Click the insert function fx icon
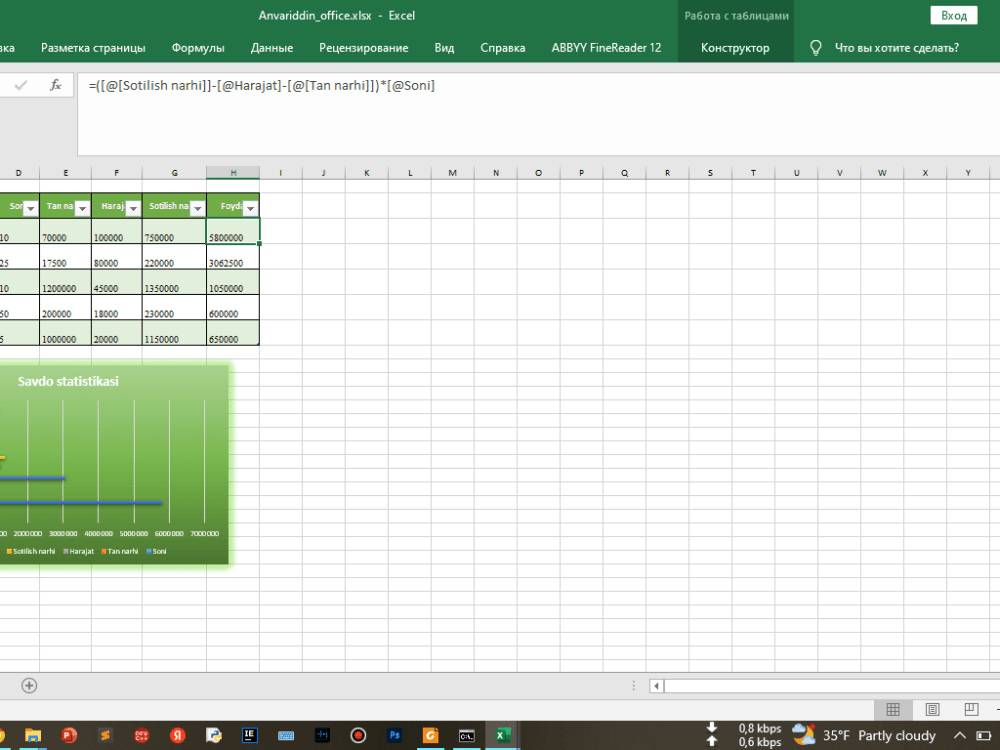 coord(55,85)
